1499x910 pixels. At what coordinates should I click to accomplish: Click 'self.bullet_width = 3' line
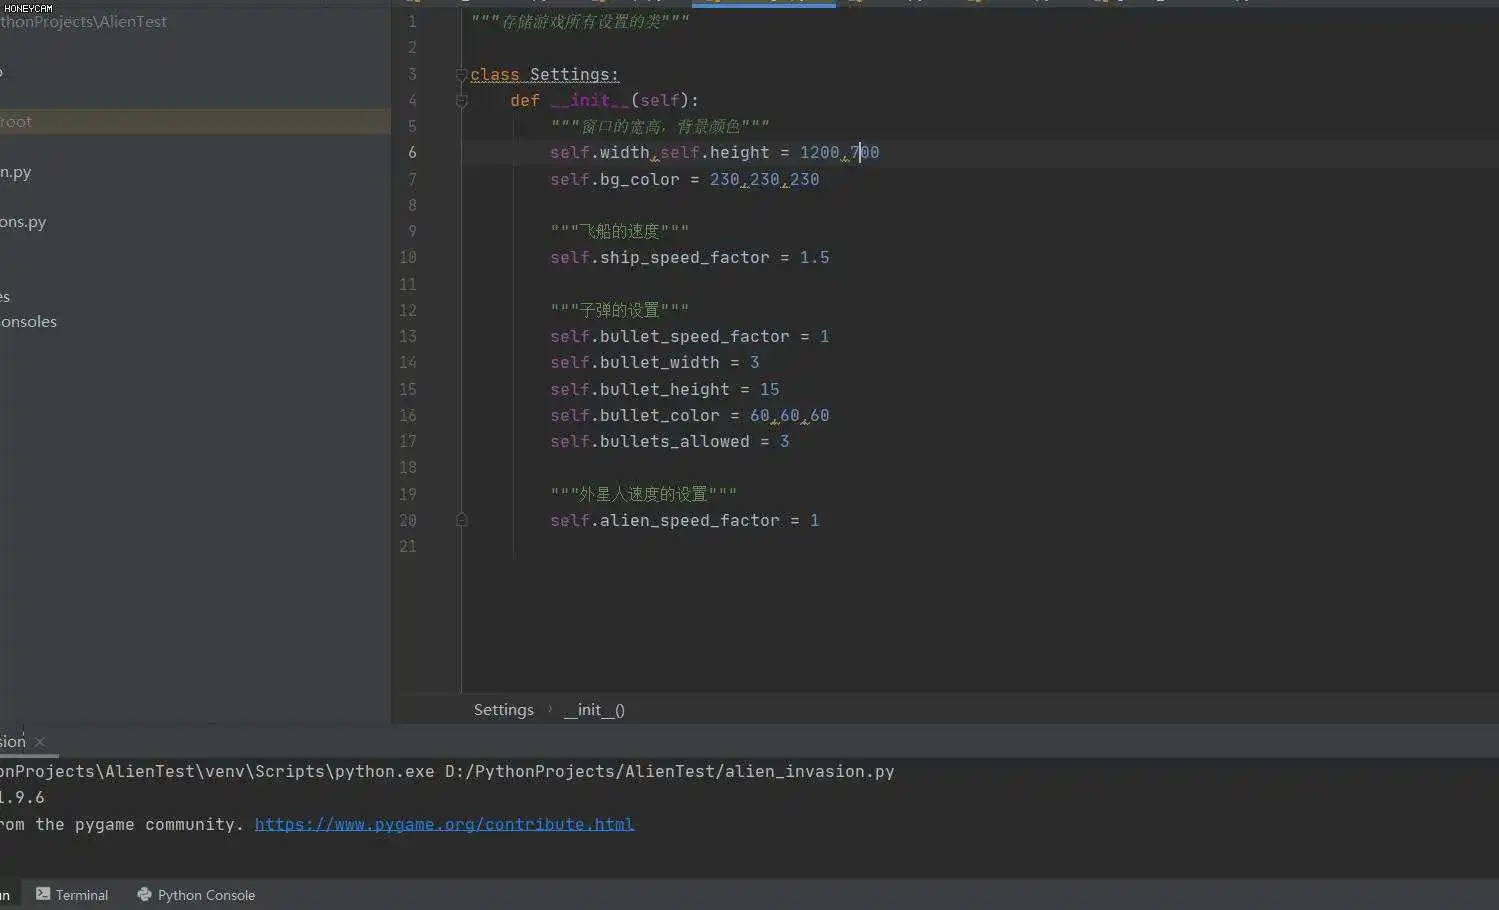(x=654, y=363)
